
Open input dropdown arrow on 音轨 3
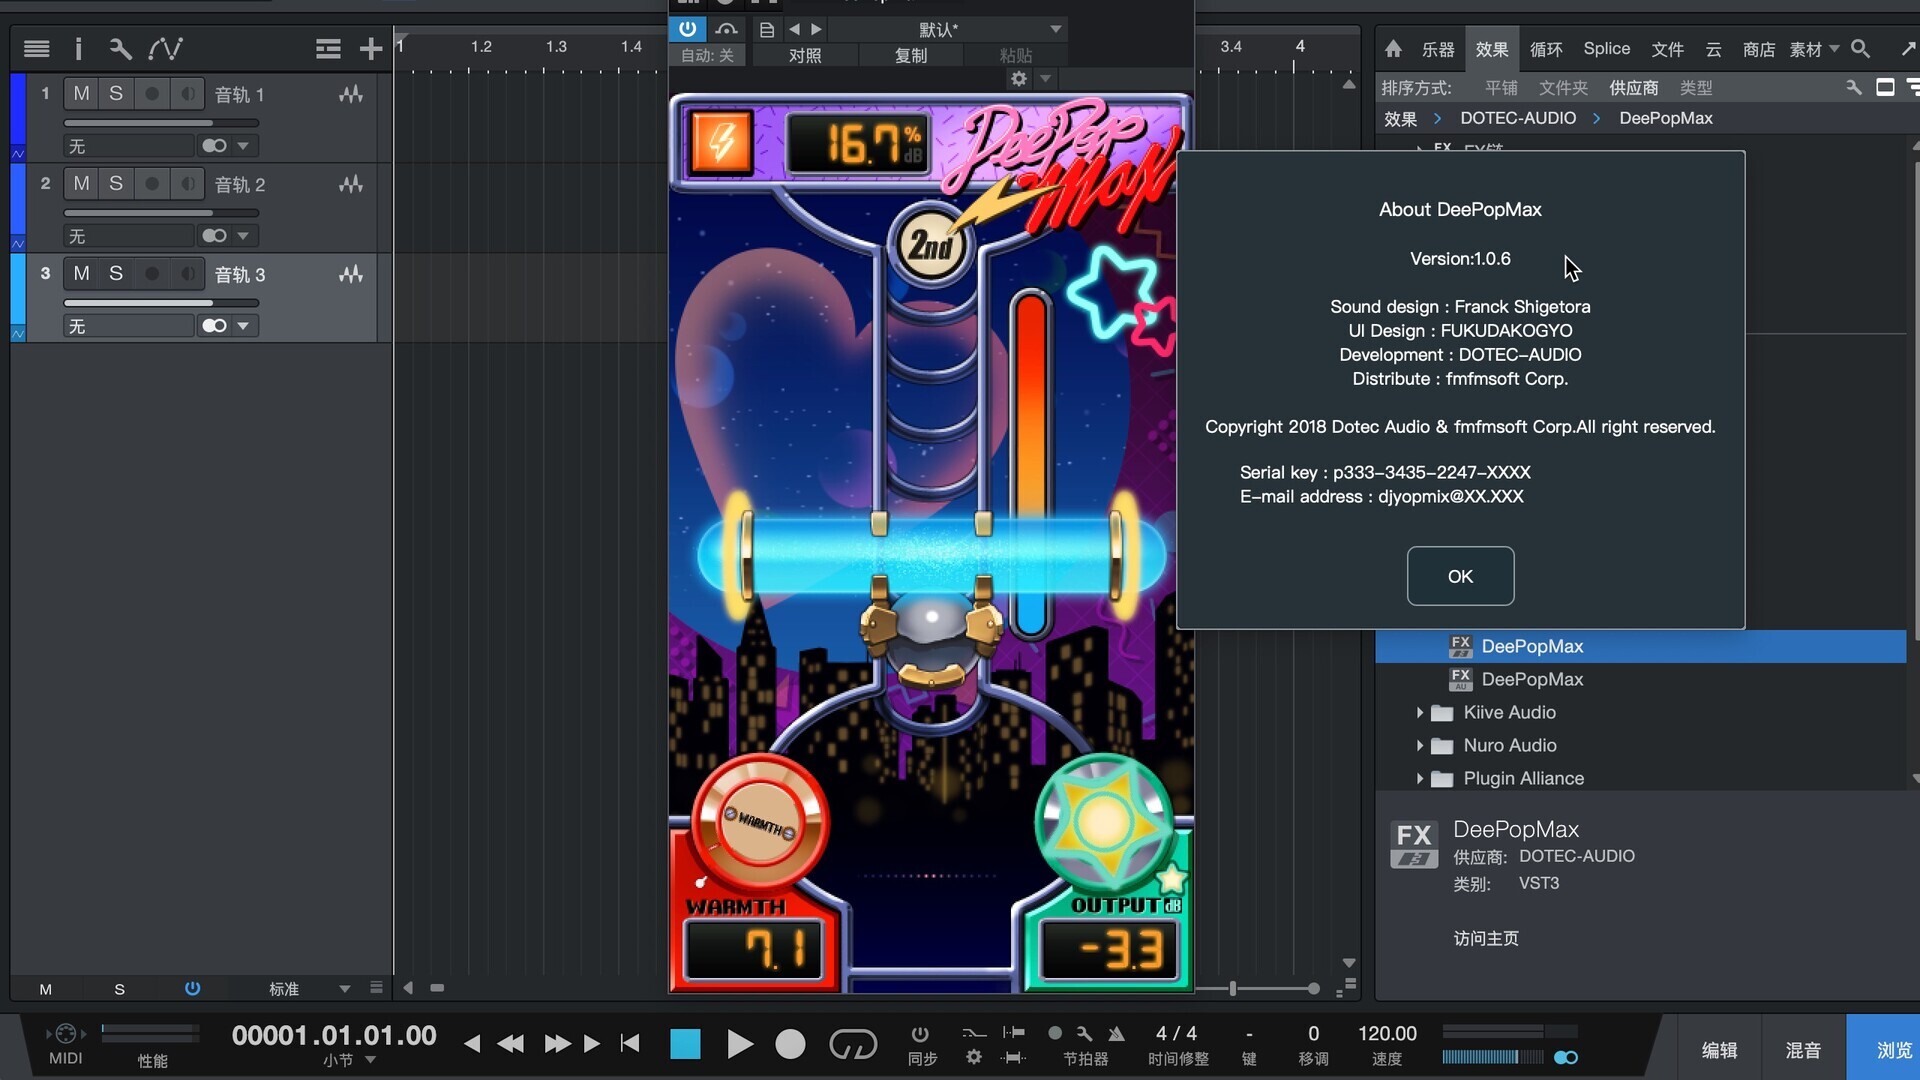click(243, 326)
